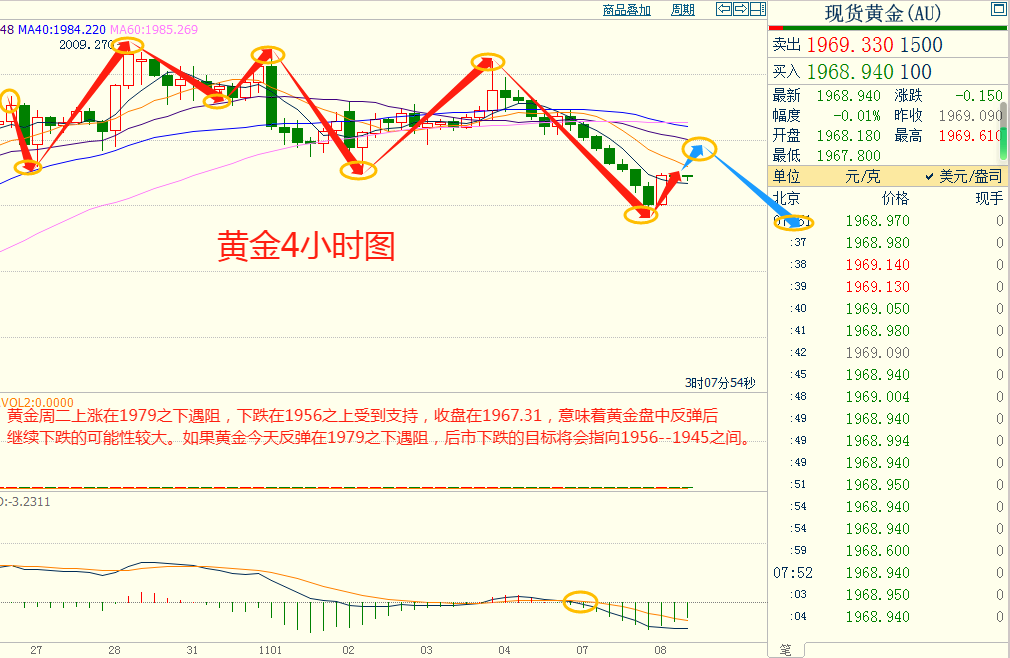The image size is (1010, 658).
Task: Click date label 28 on time axis
Action: (x=115, y=650)
